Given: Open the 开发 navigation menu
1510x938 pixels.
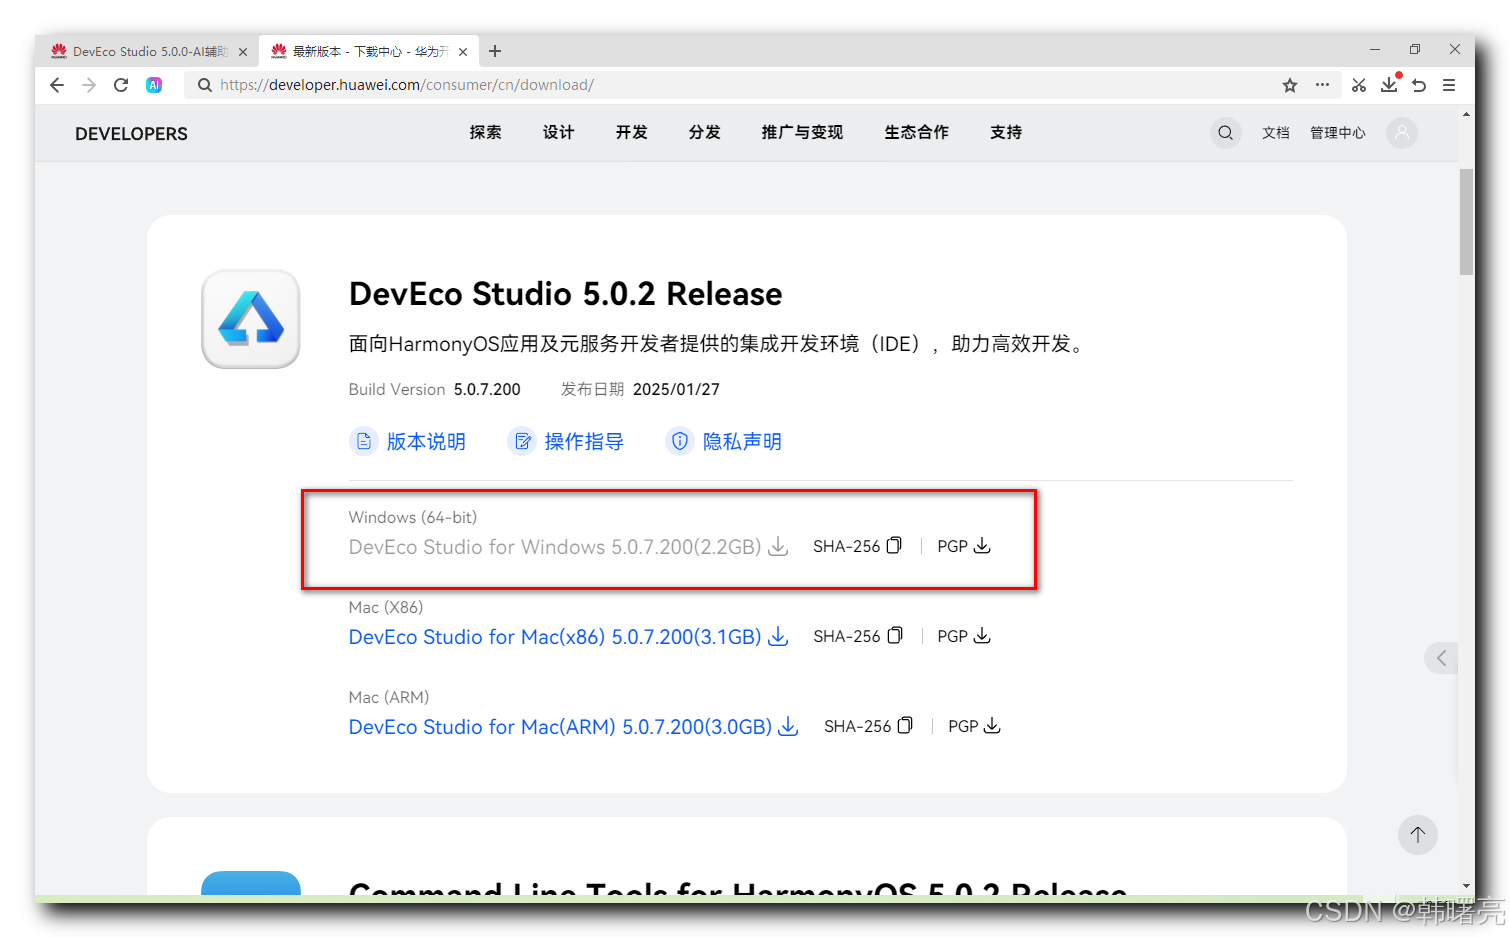Looking at the screenshot, I should (632, 132).
